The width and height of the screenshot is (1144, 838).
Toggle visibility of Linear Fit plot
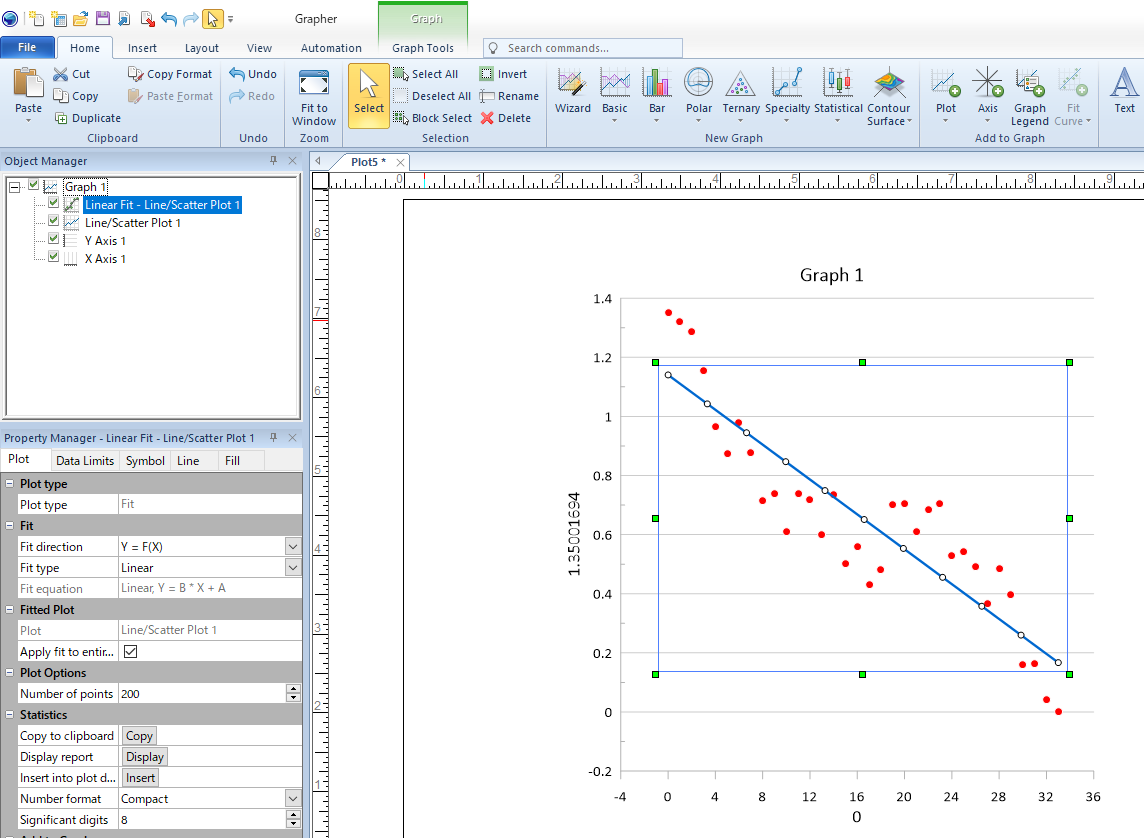[x=53, y=203]
